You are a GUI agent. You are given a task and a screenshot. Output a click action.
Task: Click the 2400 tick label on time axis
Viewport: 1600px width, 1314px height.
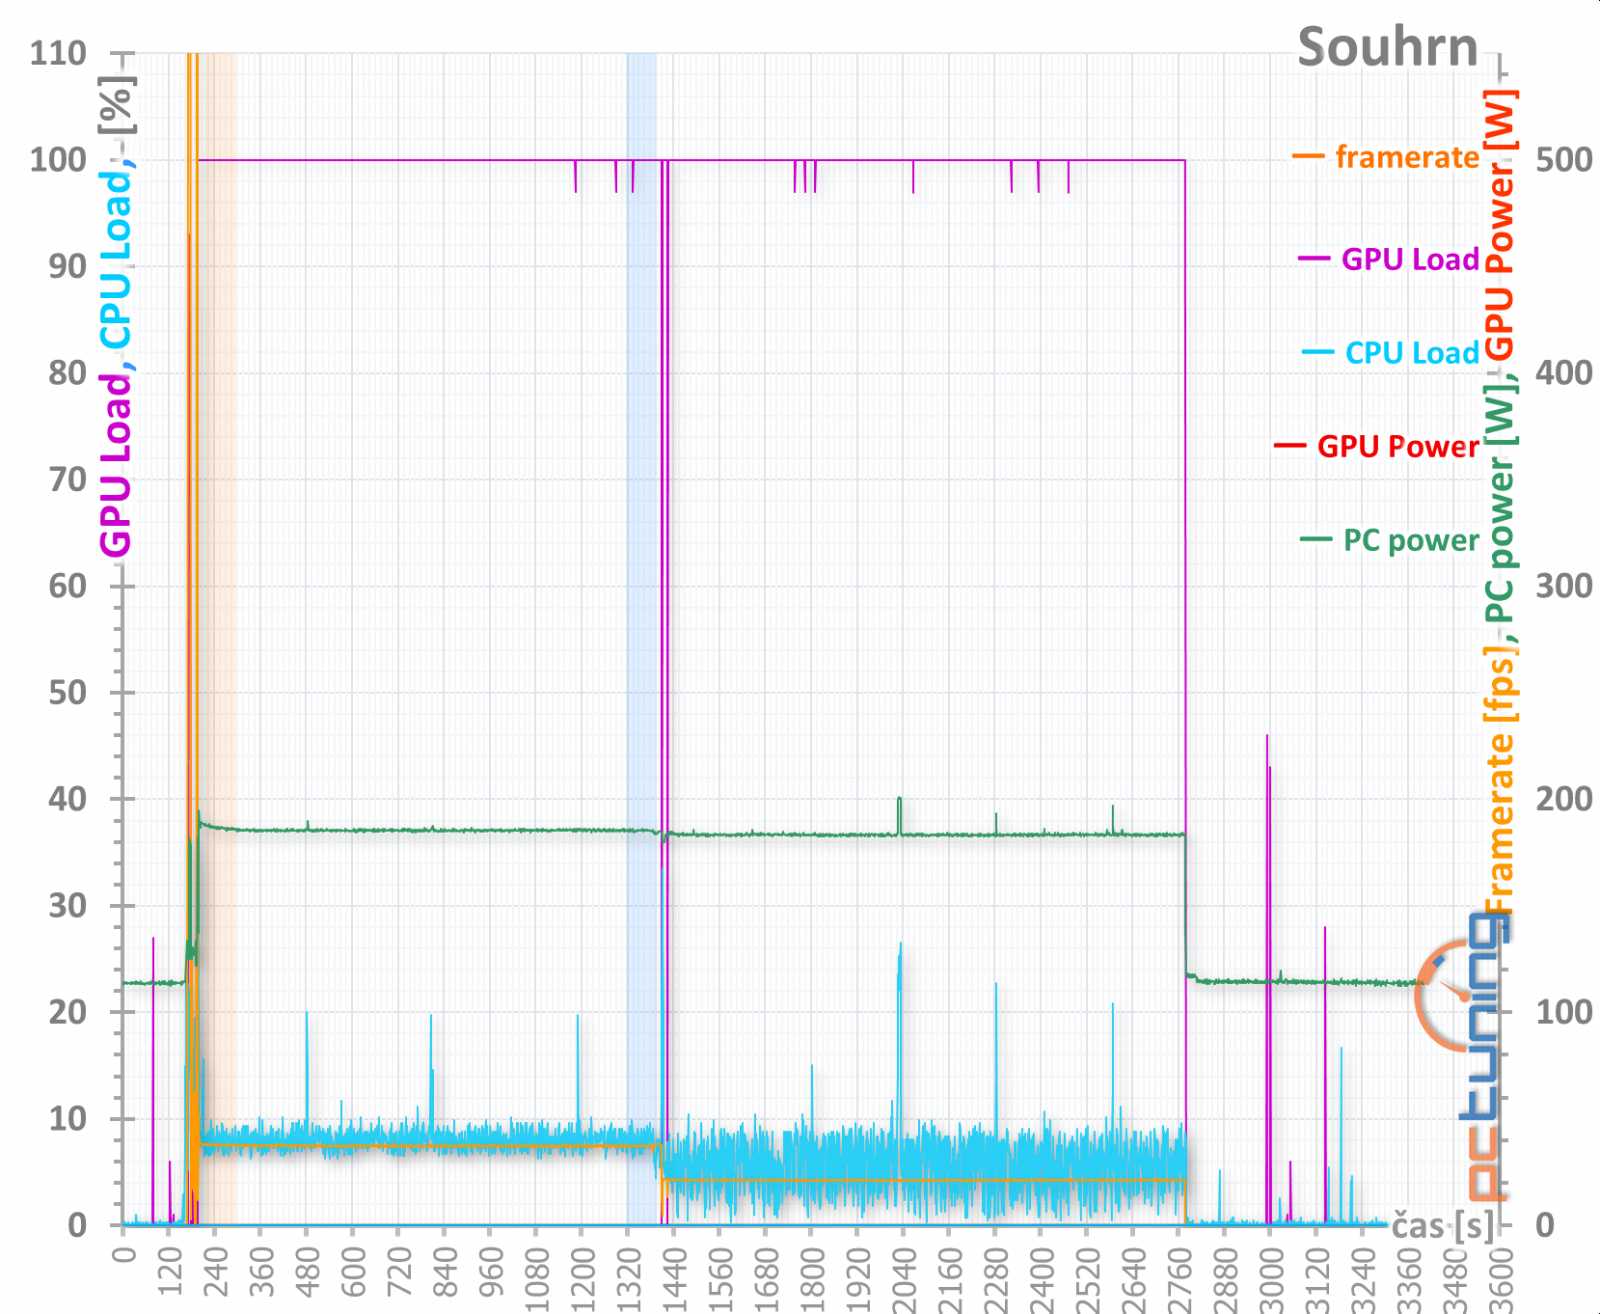1041,1279
